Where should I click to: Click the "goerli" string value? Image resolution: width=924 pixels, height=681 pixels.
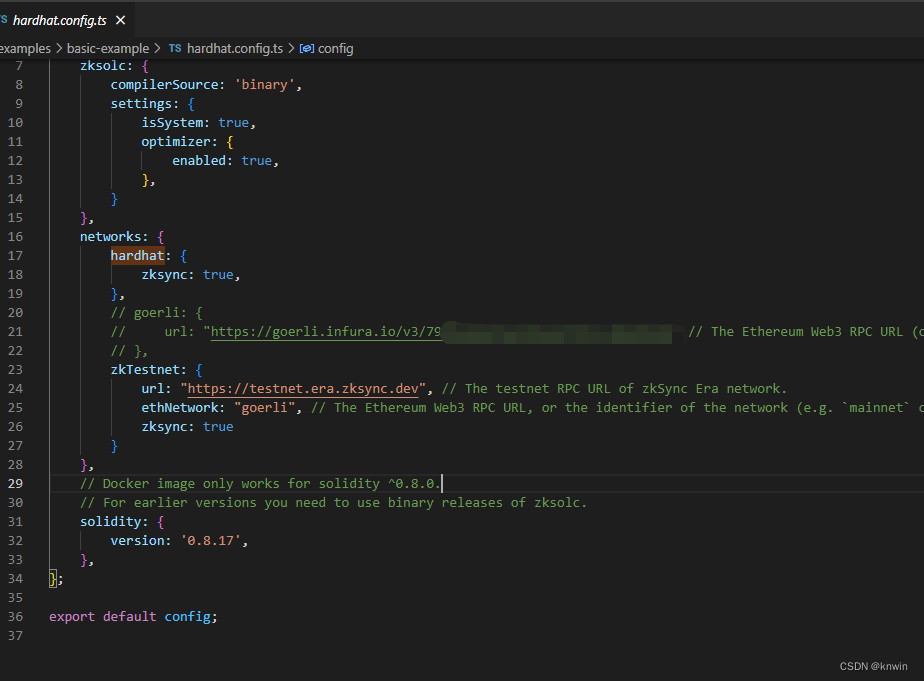[x=265, y=408]
